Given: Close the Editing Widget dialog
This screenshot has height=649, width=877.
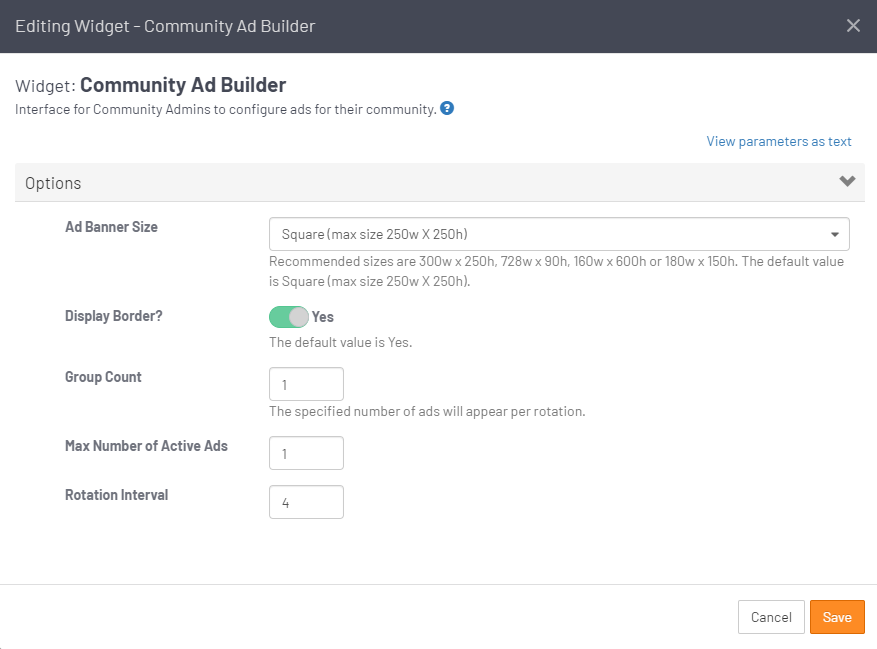Looking at the screenshot, I should (x=853, y=26).
